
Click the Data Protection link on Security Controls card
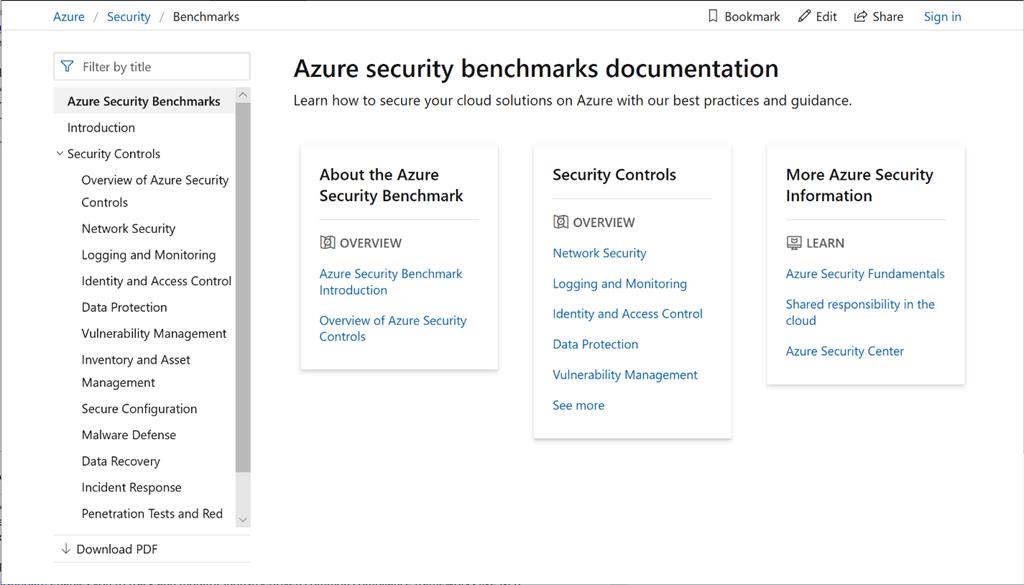pyautogui.click(x=595, y=344)
